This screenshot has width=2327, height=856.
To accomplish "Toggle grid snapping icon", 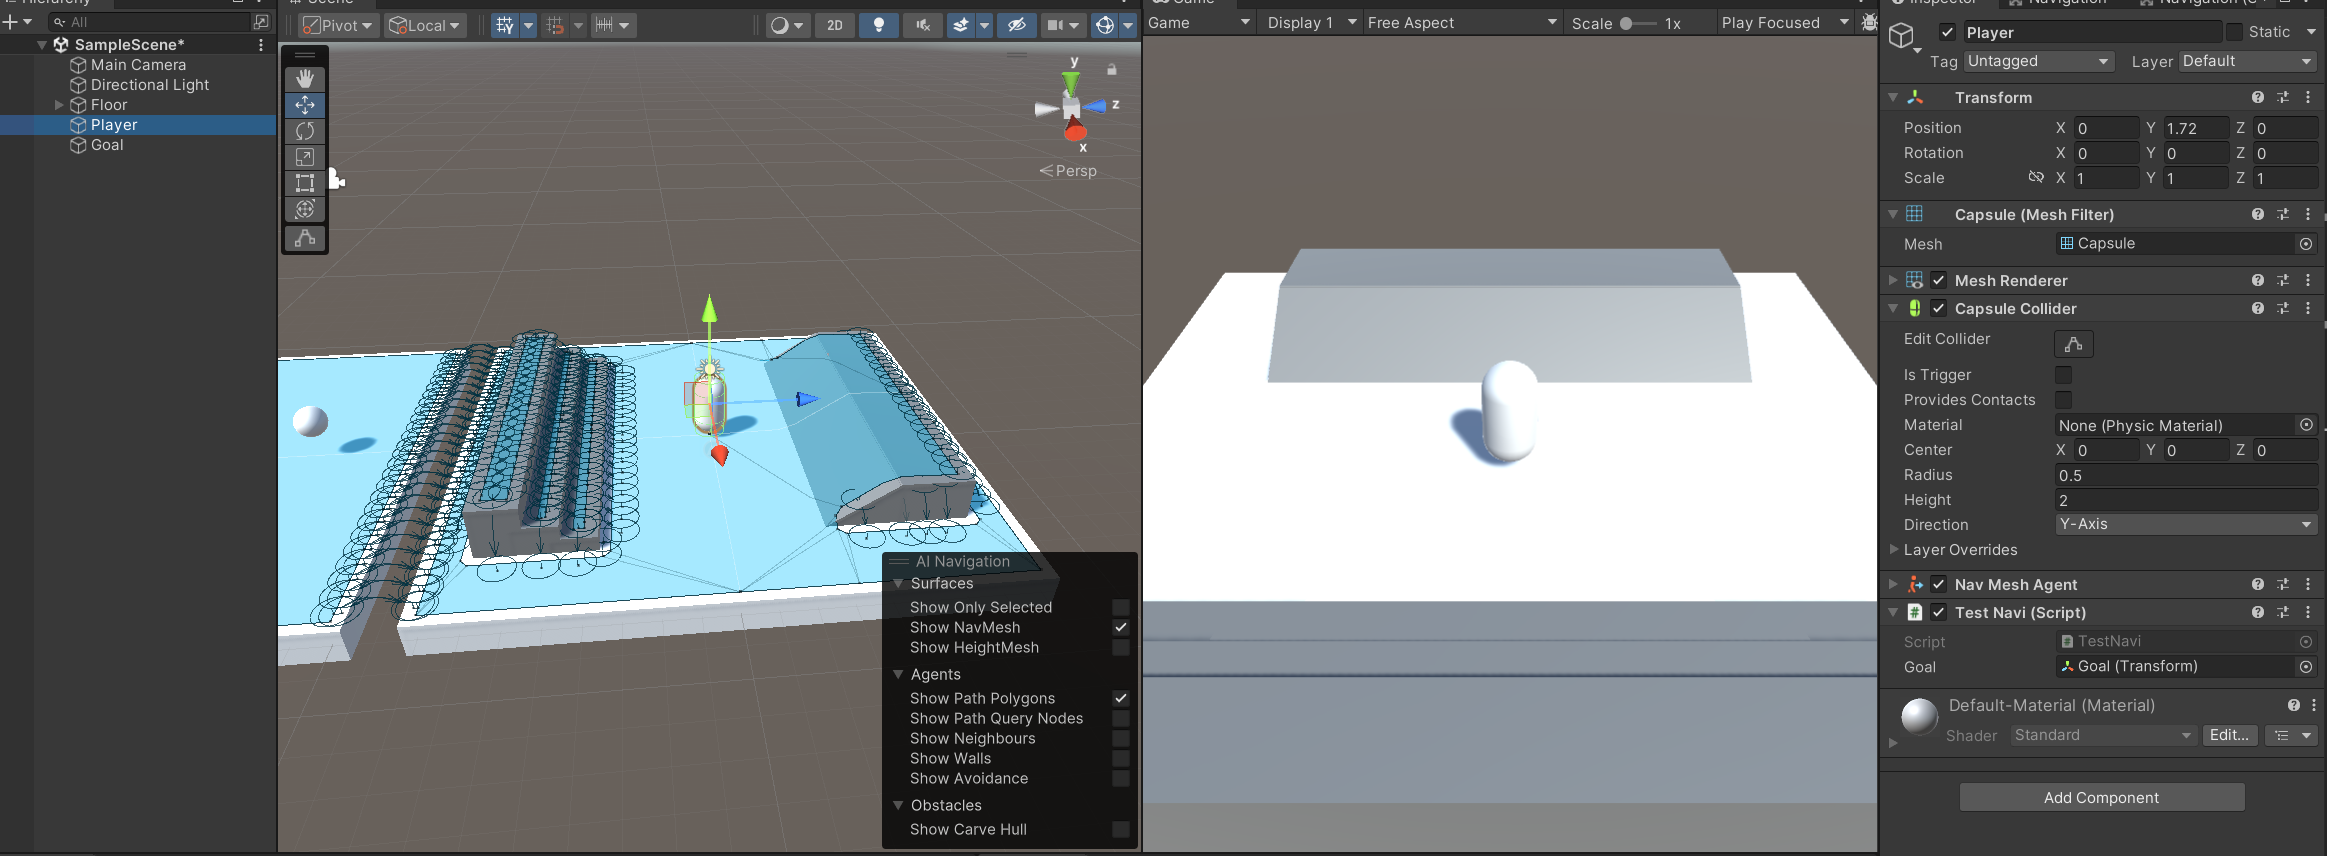I will click(555, 25).
